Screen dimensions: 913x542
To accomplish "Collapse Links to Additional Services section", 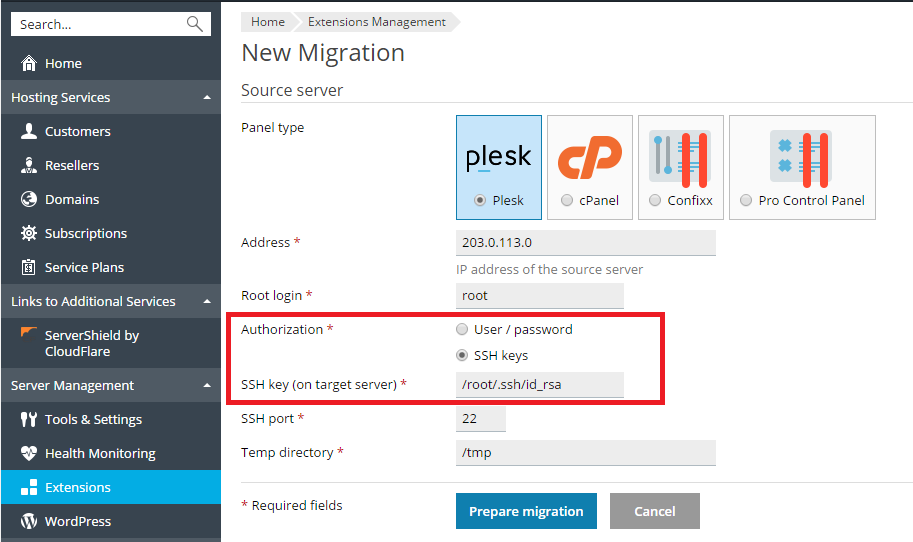I will coord(206,301).
